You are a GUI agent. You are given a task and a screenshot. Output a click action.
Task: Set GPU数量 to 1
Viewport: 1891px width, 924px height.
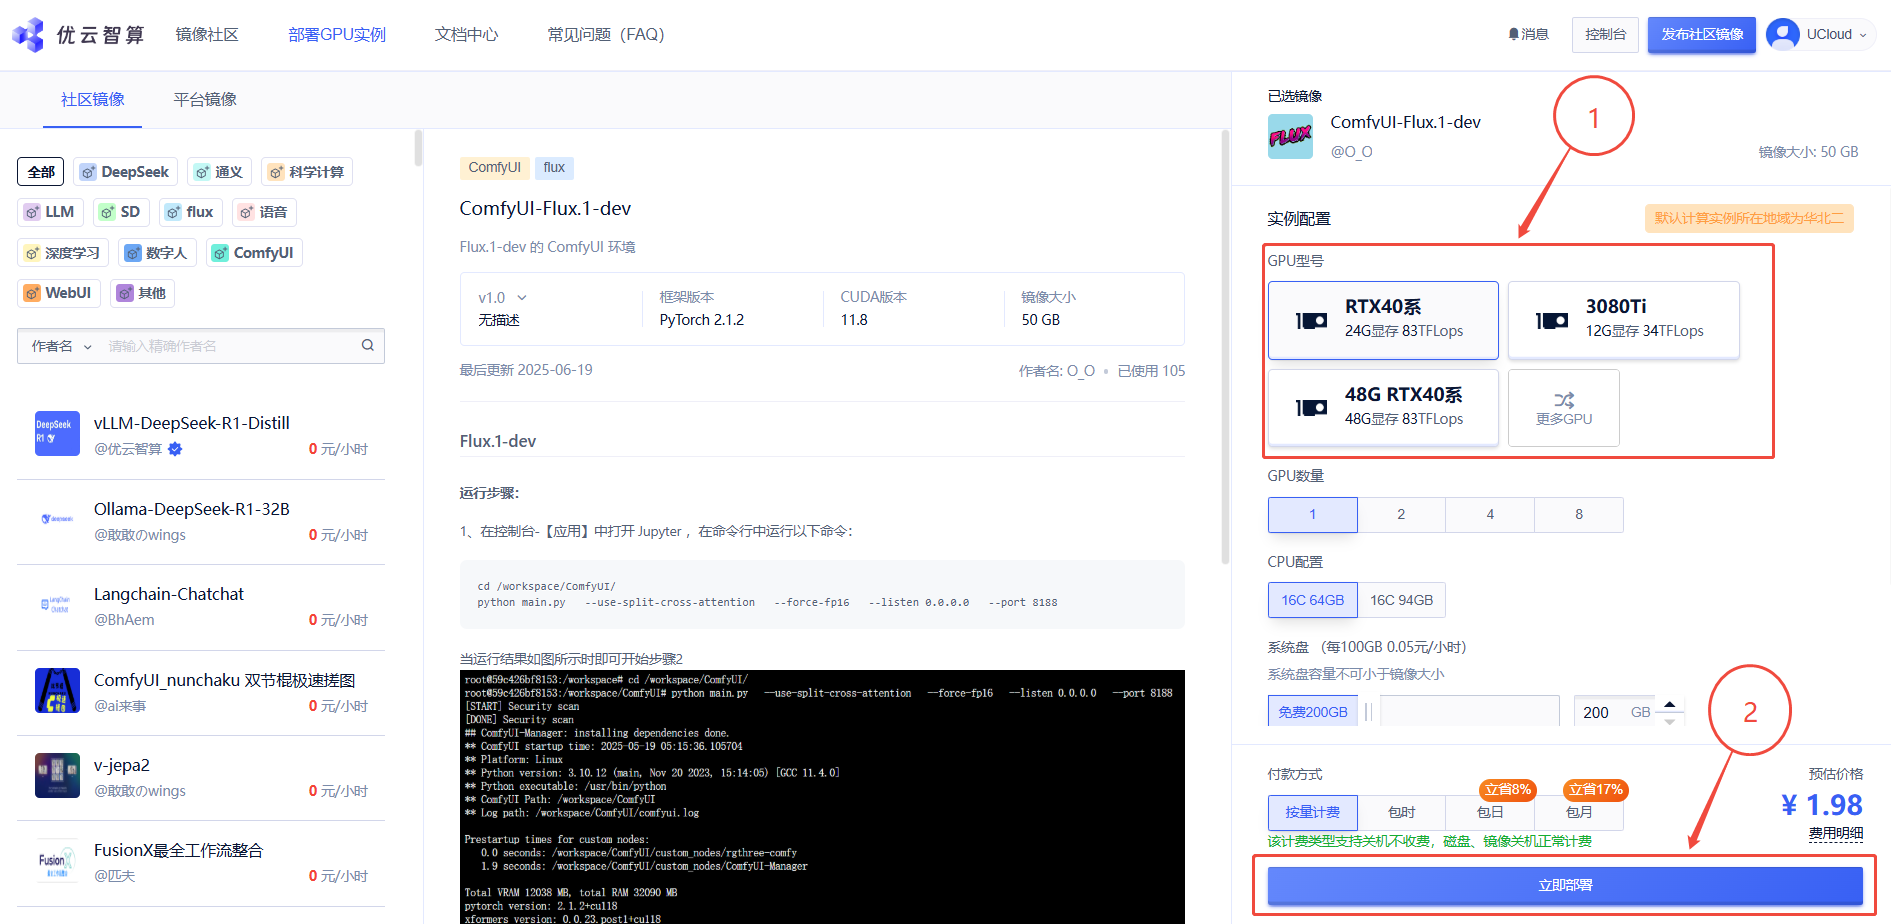[x=1312, y=514]
